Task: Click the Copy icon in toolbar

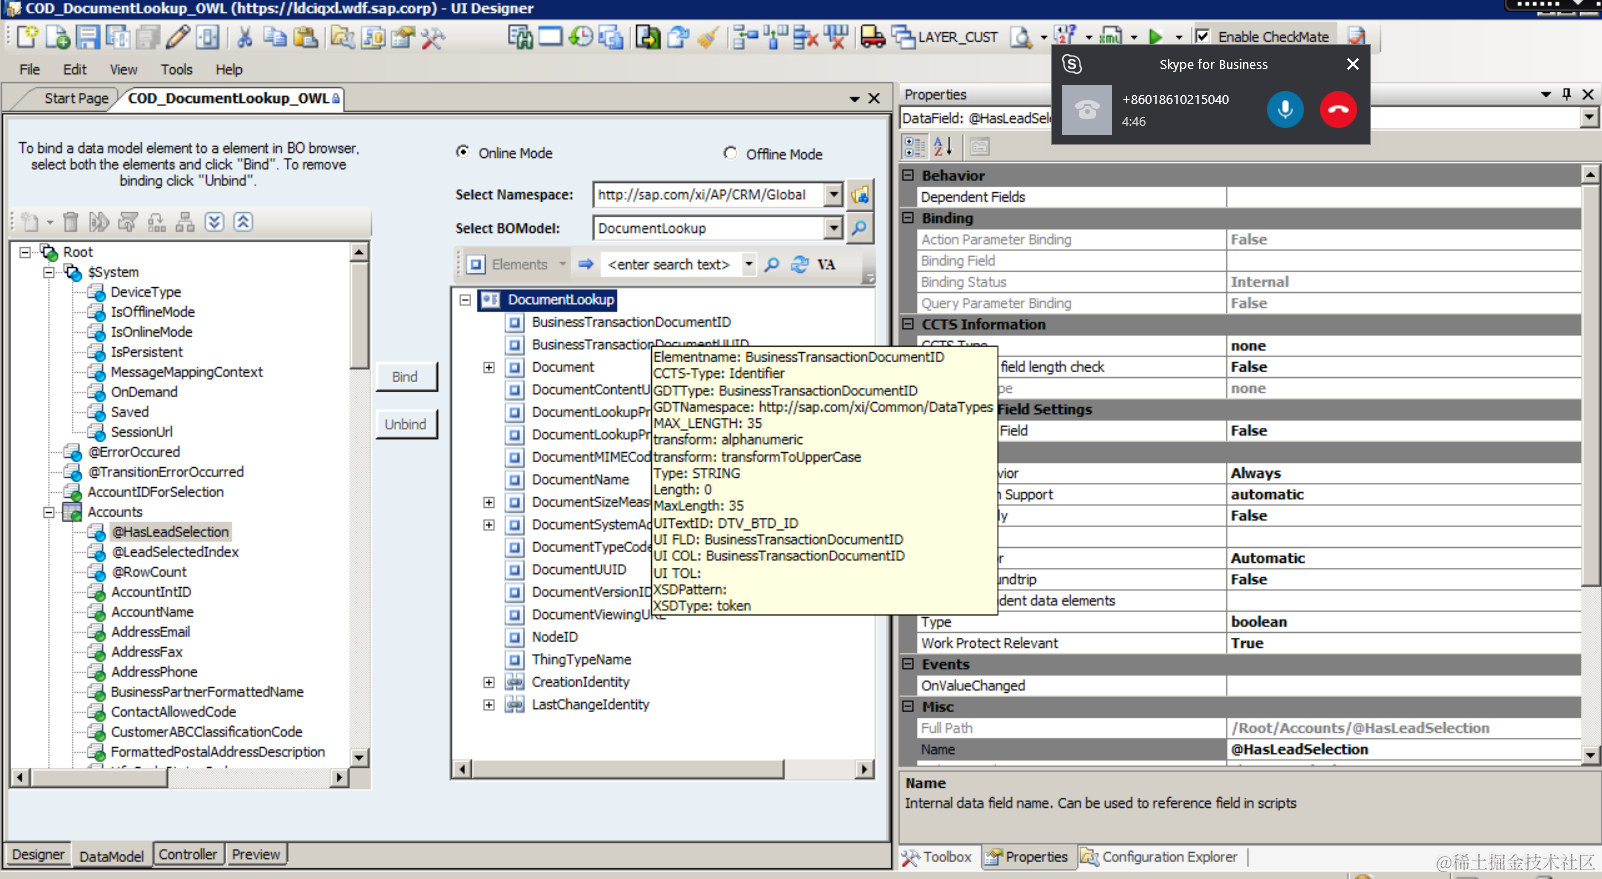Action: [x=275, y=37]
